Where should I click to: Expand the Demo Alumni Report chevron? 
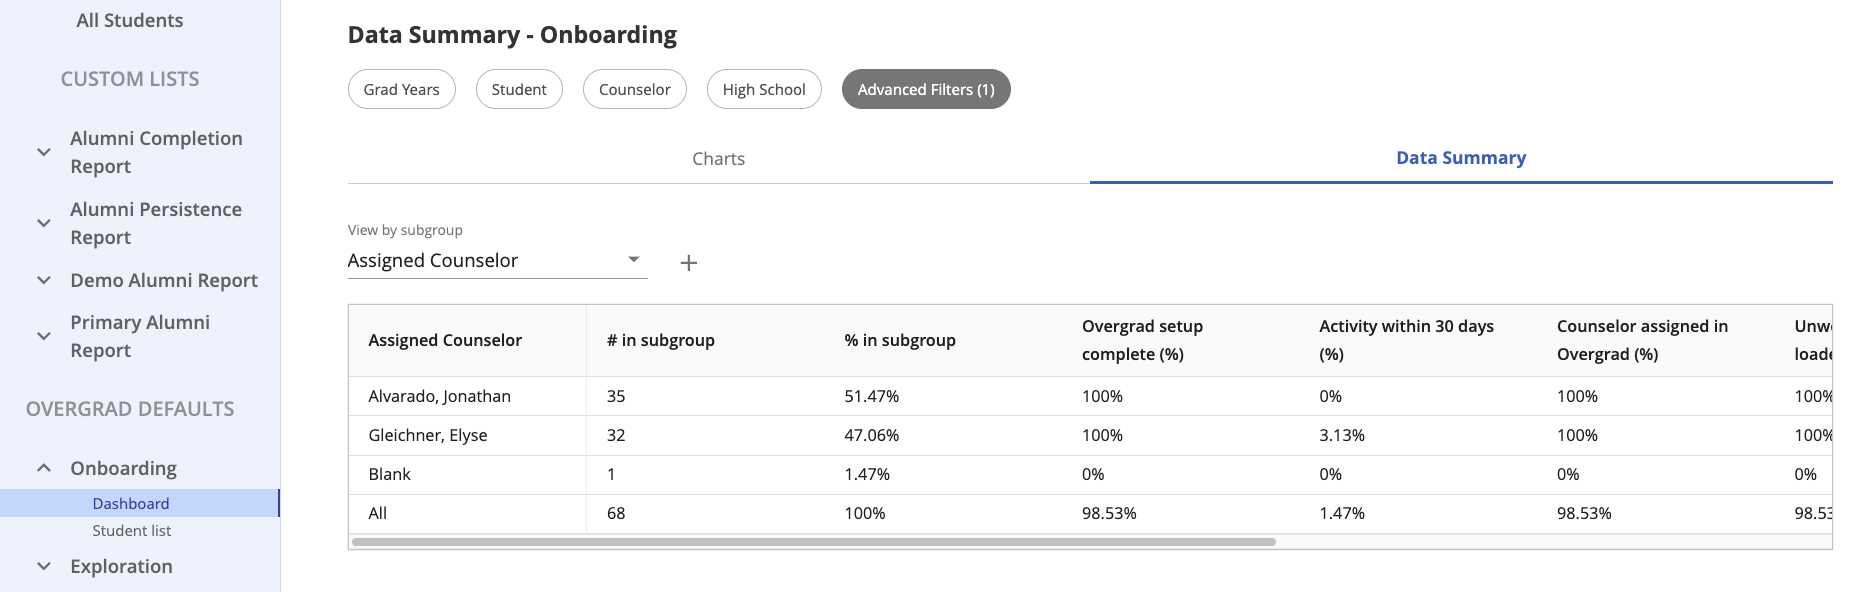pos(44,280)
